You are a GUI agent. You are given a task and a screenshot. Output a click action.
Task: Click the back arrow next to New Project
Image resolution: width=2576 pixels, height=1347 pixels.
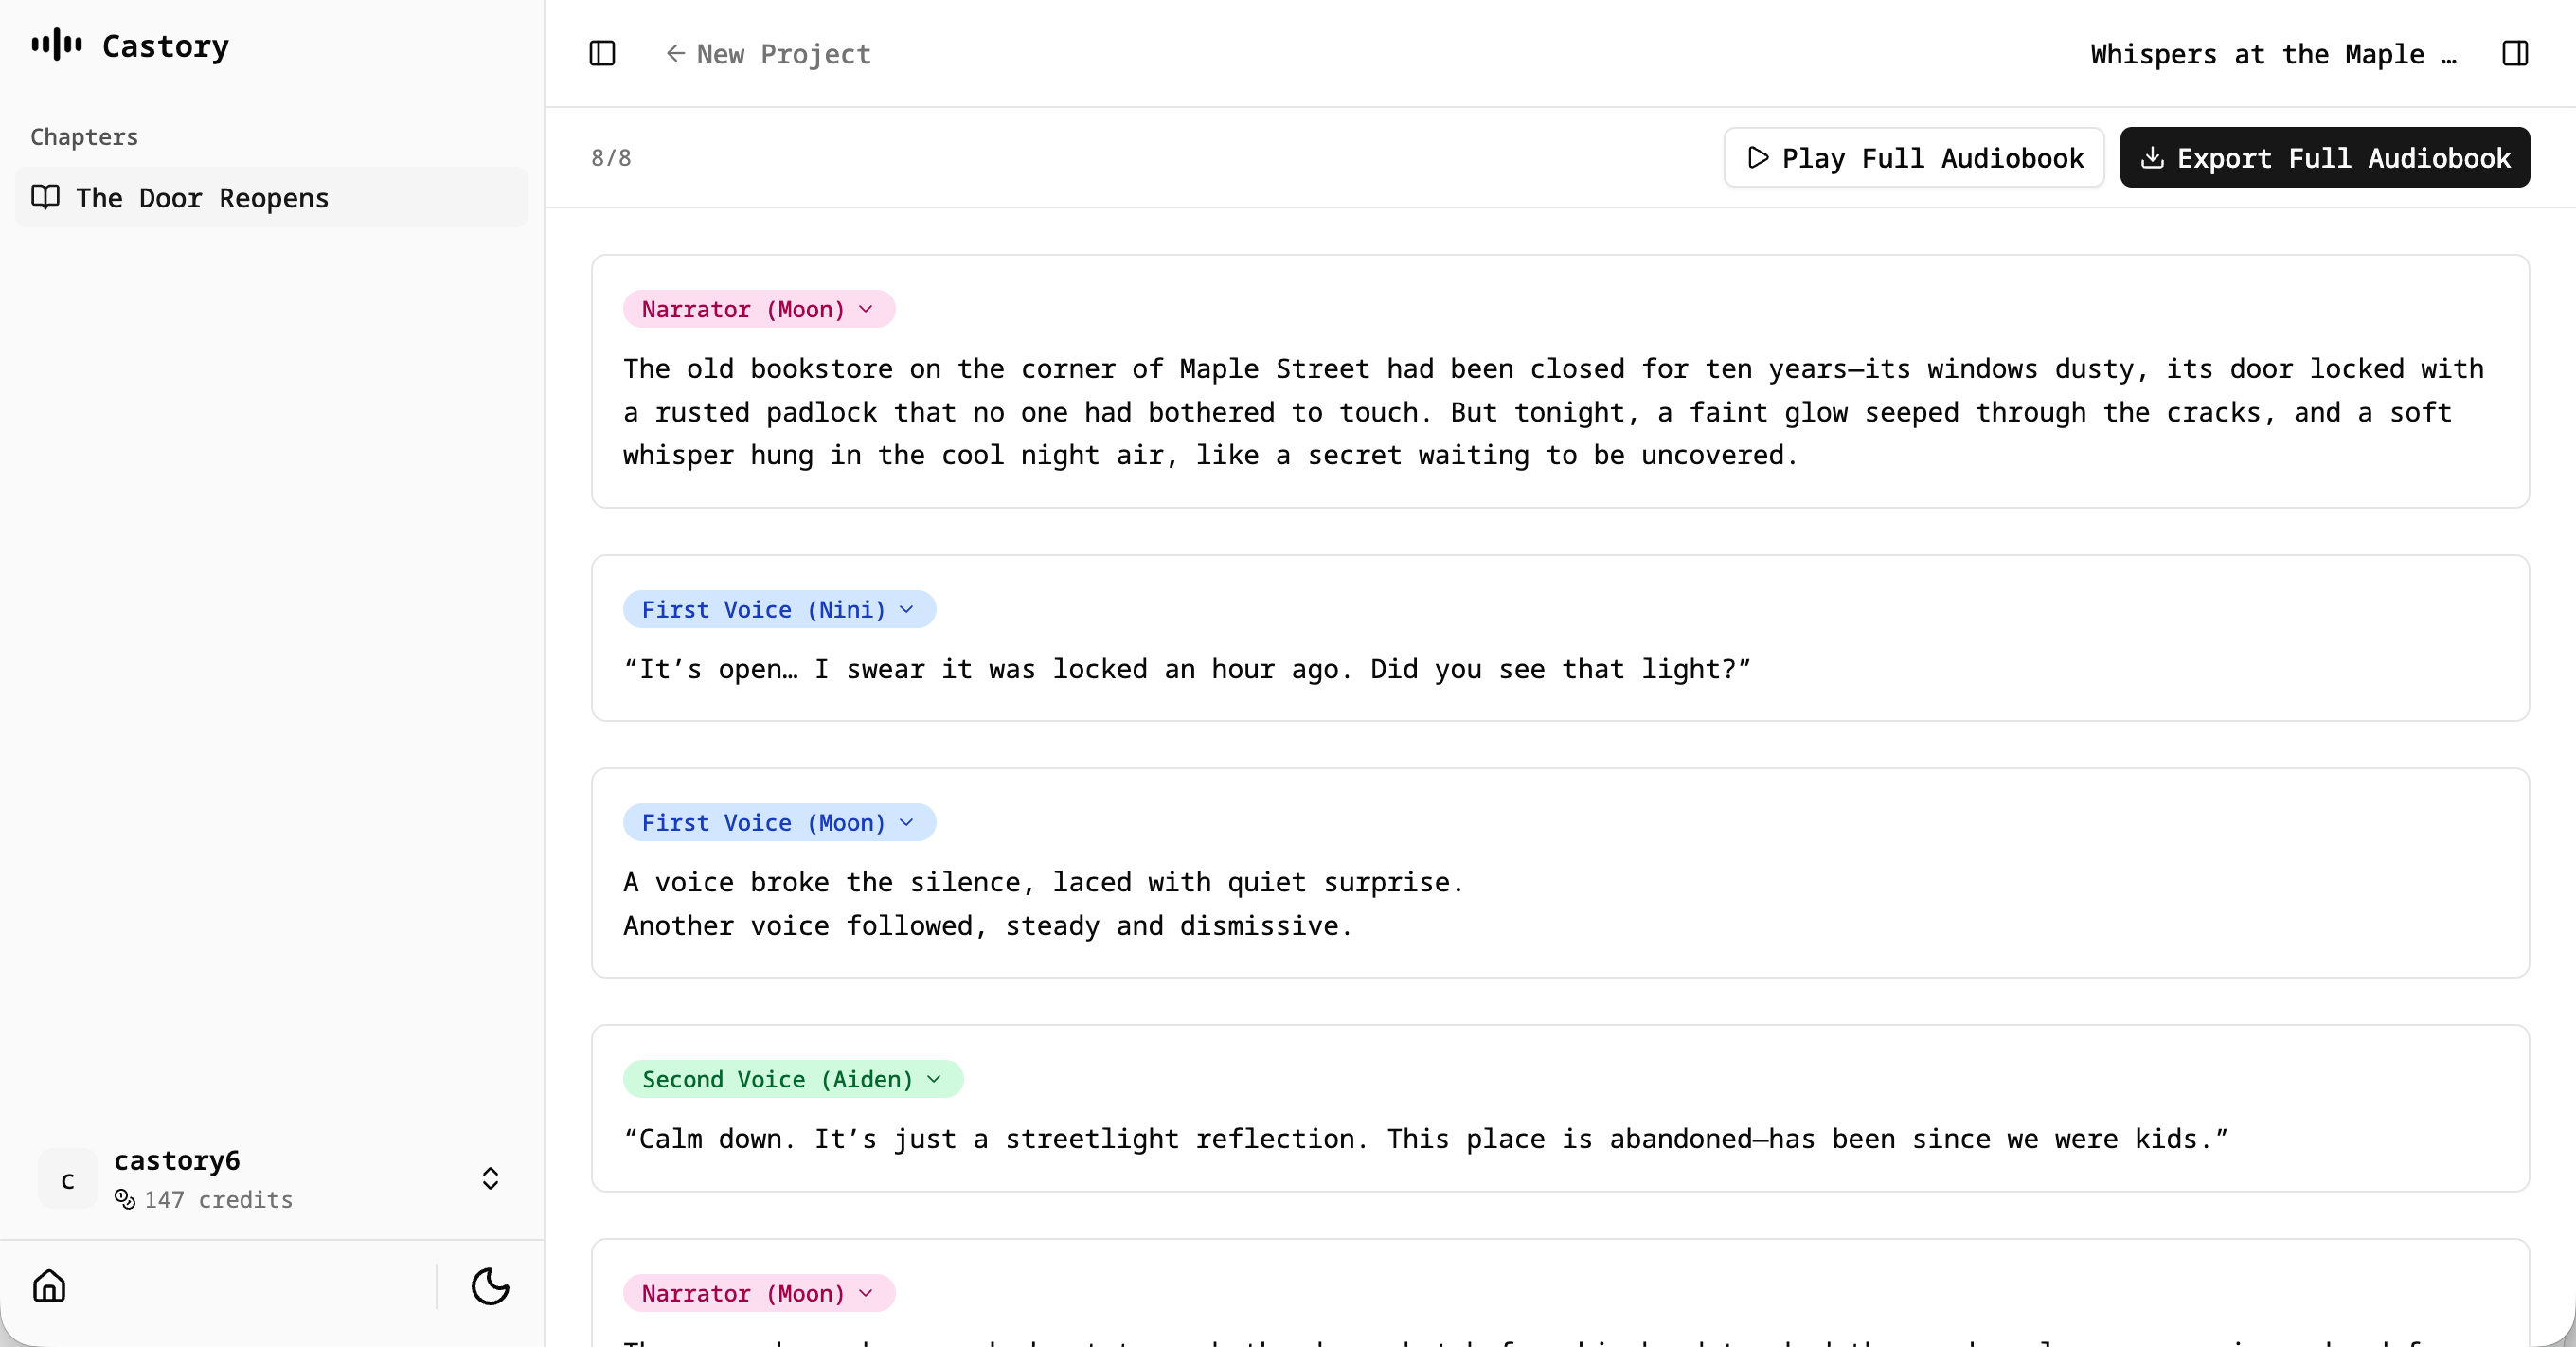coord(676,53)
